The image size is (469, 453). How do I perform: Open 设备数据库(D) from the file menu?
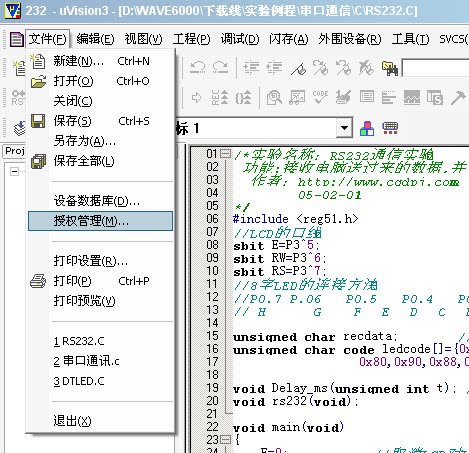(97, 201)
